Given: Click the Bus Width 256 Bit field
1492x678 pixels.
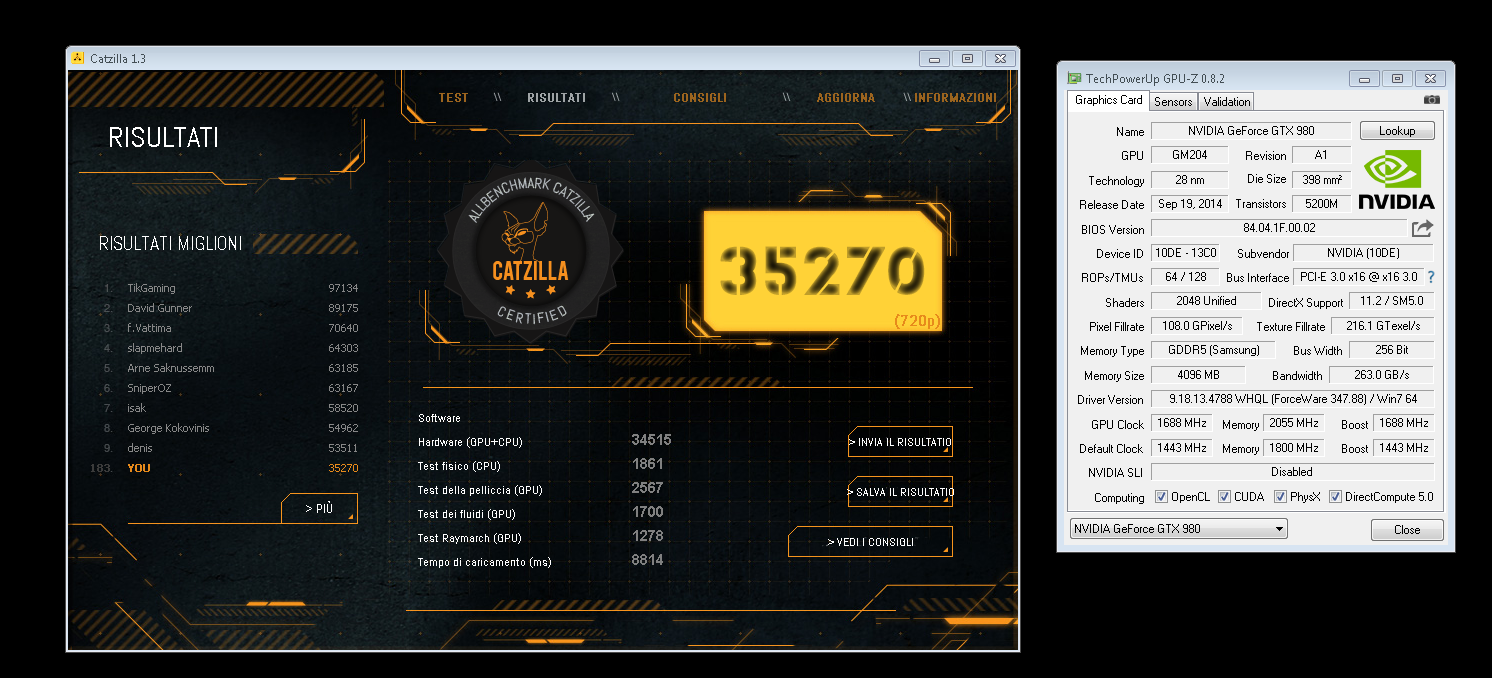Looking at the screenshot, I should coord(1391,350).
